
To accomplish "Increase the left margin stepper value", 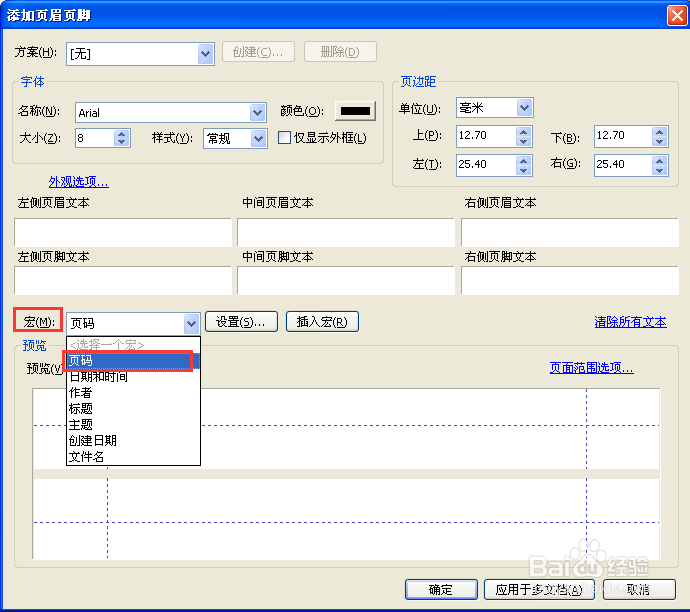I will [523, 161].
